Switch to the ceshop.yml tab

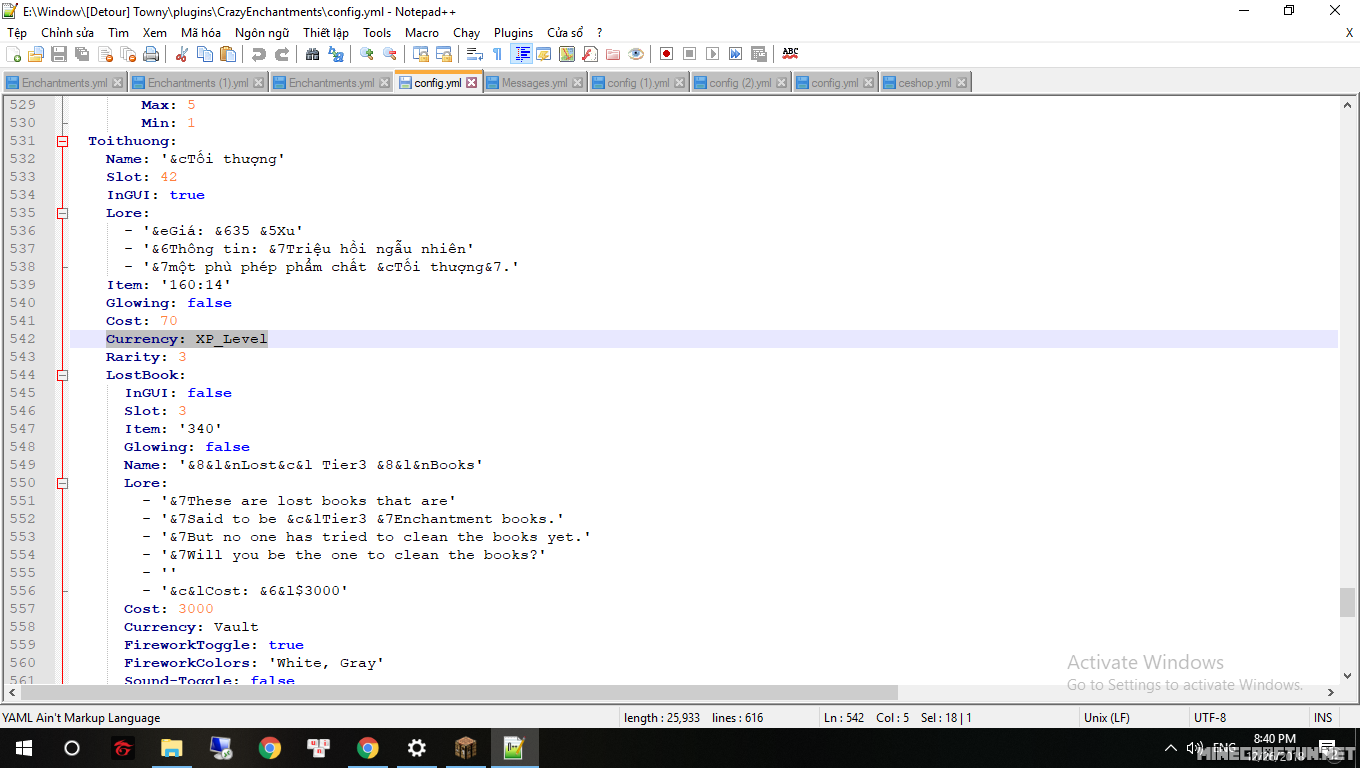tap(925, 83)
